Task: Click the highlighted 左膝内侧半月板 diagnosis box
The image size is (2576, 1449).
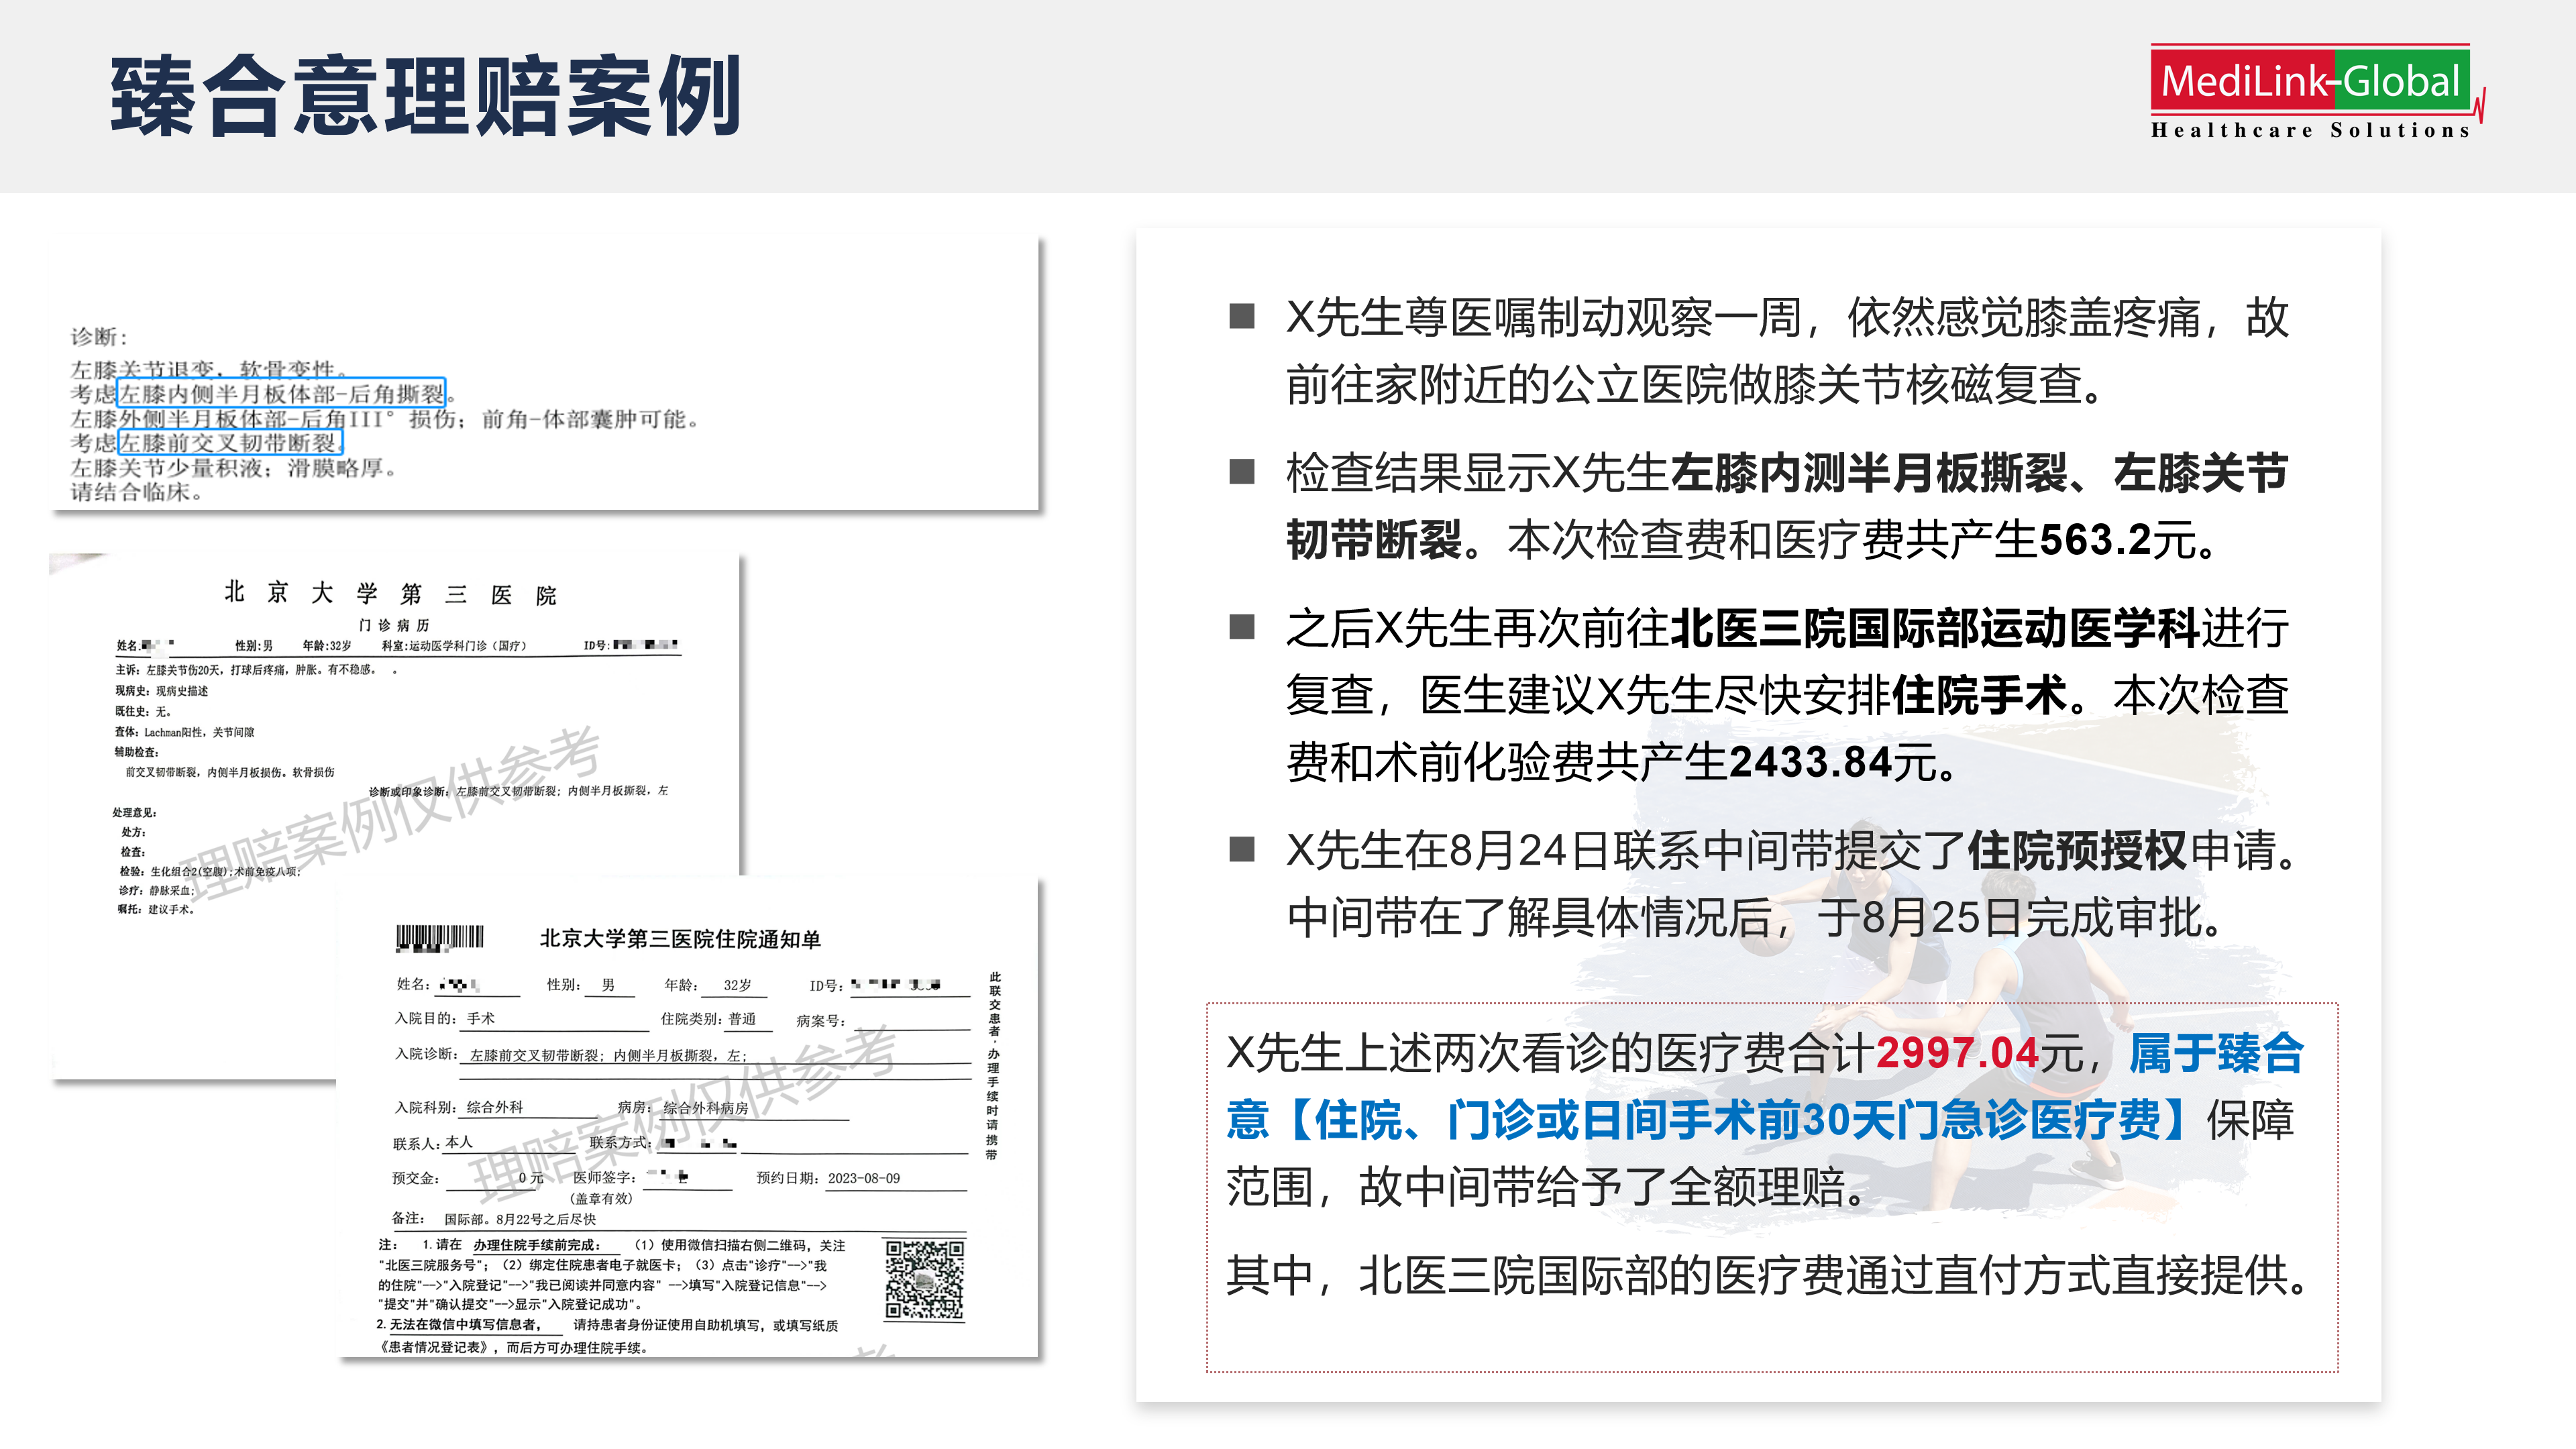Action: pyautogui.click(x=281, y=393)
